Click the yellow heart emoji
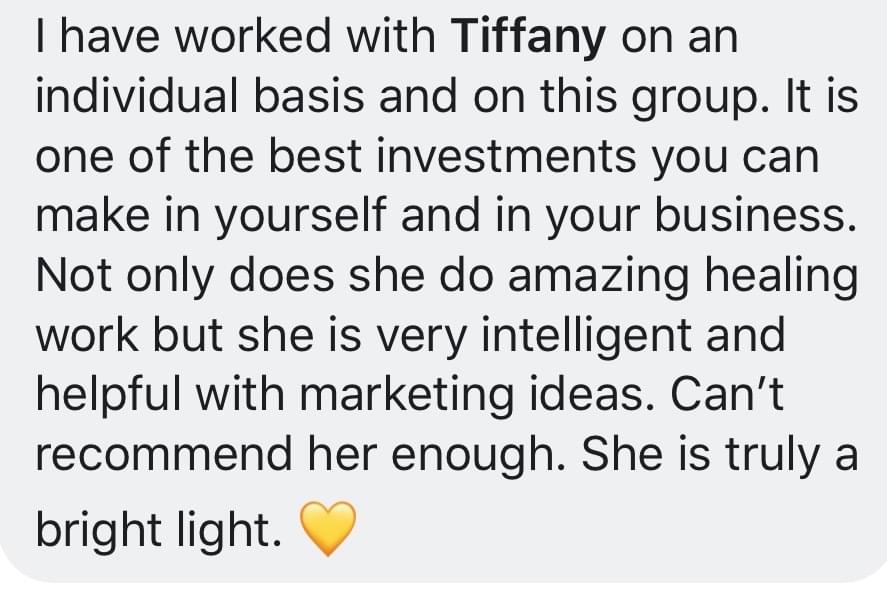The width and height of the screenshot is (887, 590). pos(326,530)
